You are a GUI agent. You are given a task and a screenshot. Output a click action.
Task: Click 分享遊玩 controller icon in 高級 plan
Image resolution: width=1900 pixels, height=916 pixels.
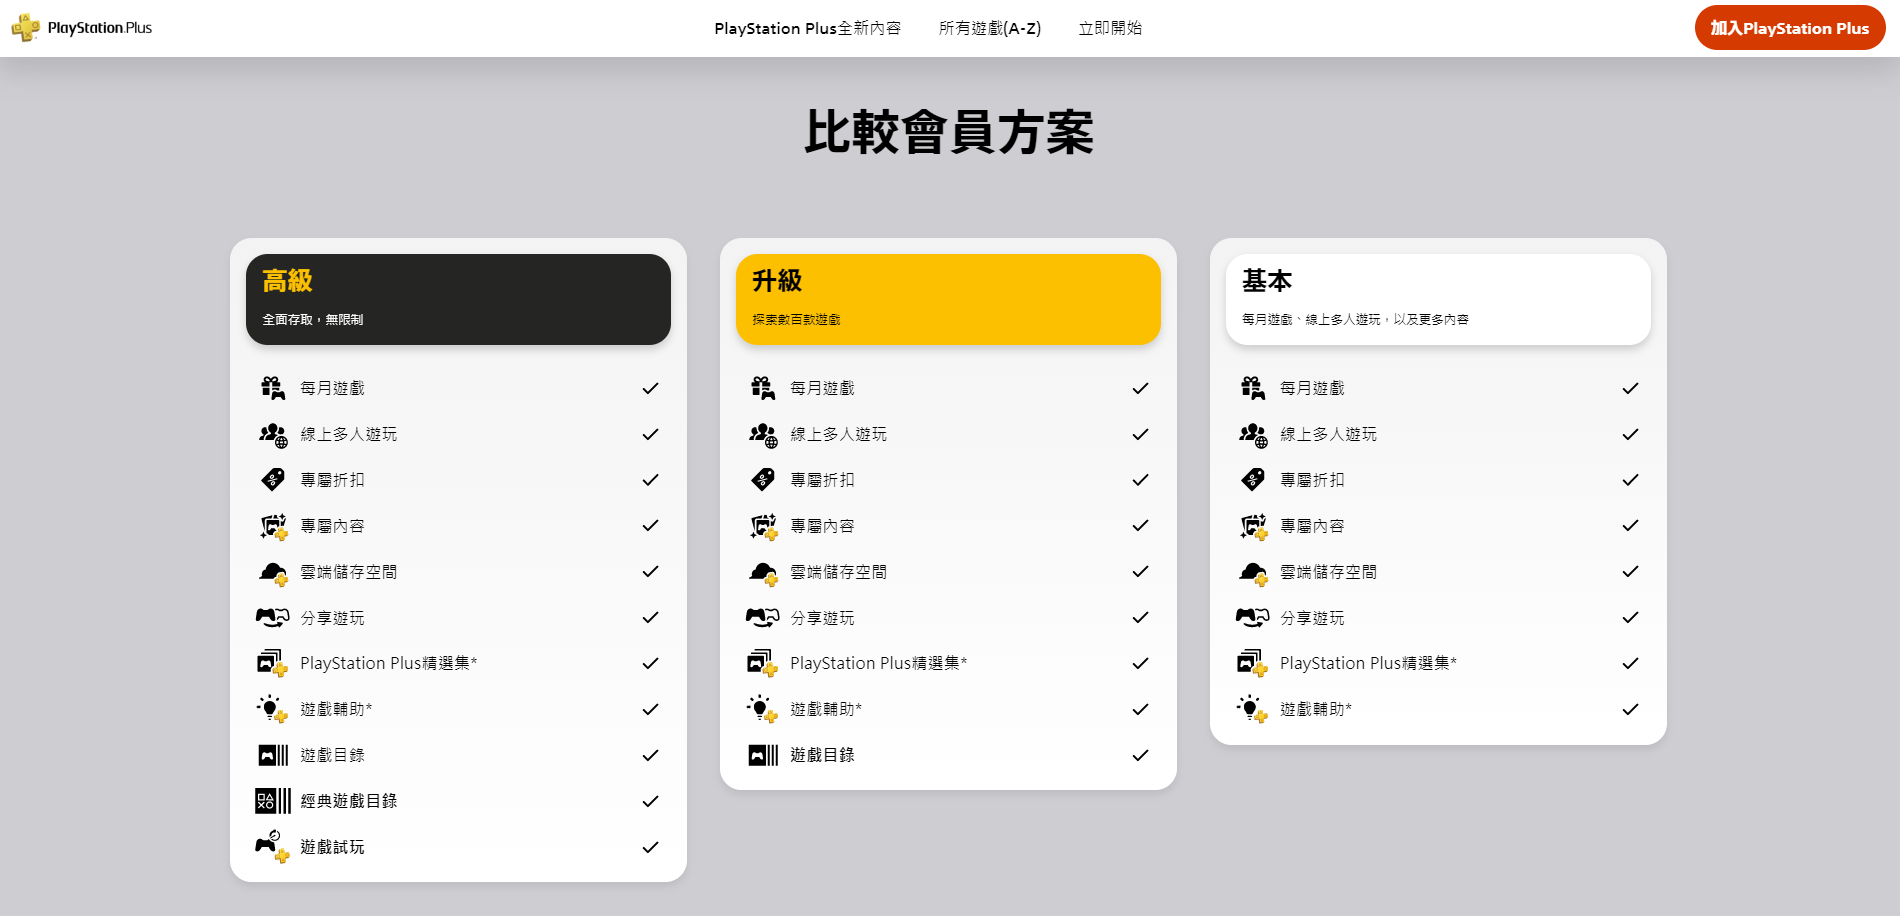tap(273, 618)
